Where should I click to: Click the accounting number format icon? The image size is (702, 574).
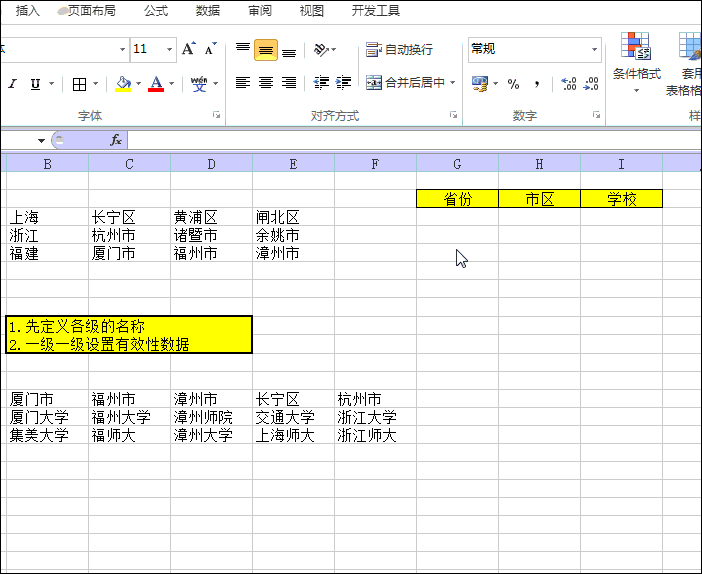click(479, 84)
